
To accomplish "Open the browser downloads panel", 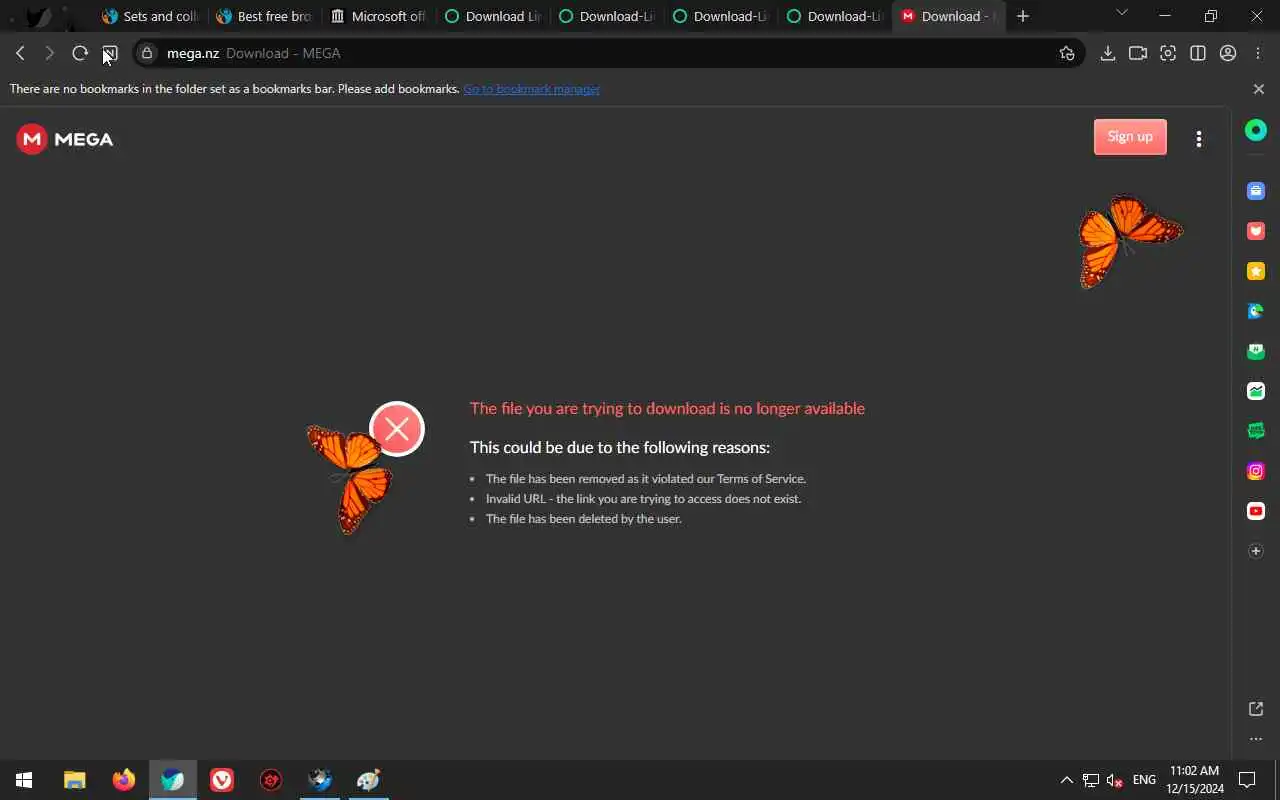I will (x=1108, y=53).
